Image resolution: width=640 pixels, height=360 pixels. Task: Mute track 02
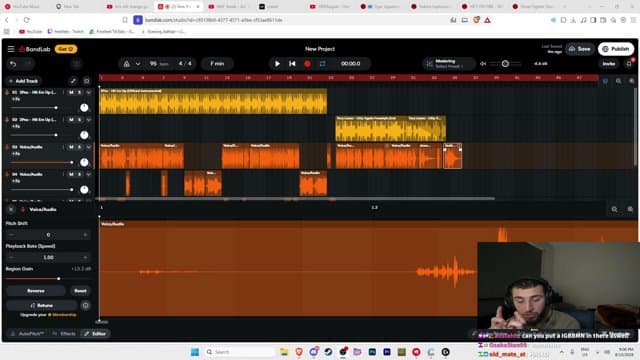[71, 120]
